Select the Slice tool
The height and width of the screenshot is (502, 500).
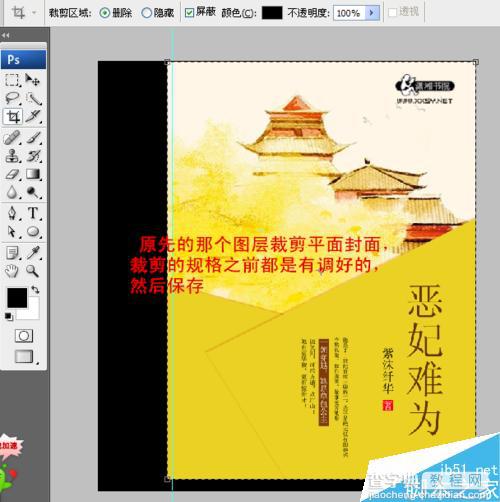[33, 117]
